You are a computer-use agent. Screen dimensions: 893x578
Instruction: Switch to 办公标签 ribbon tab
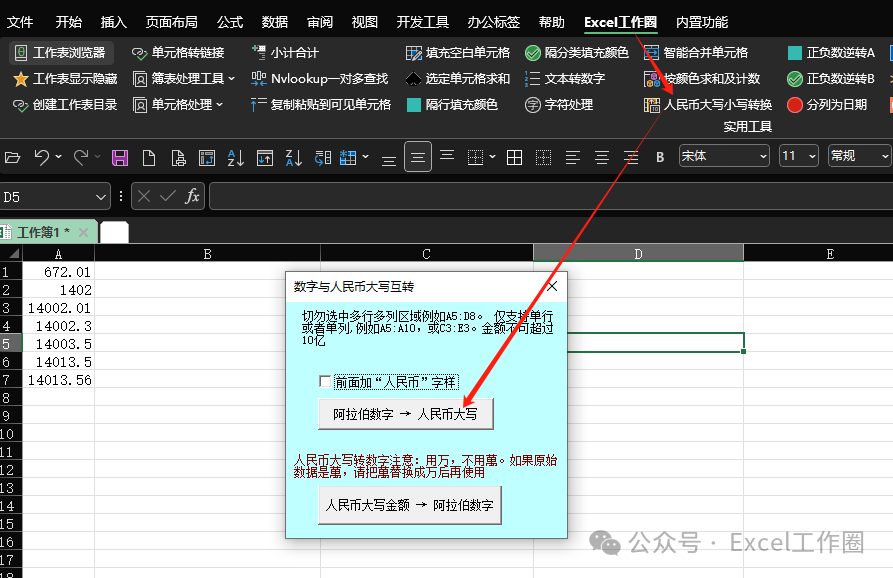coord(493,22)
